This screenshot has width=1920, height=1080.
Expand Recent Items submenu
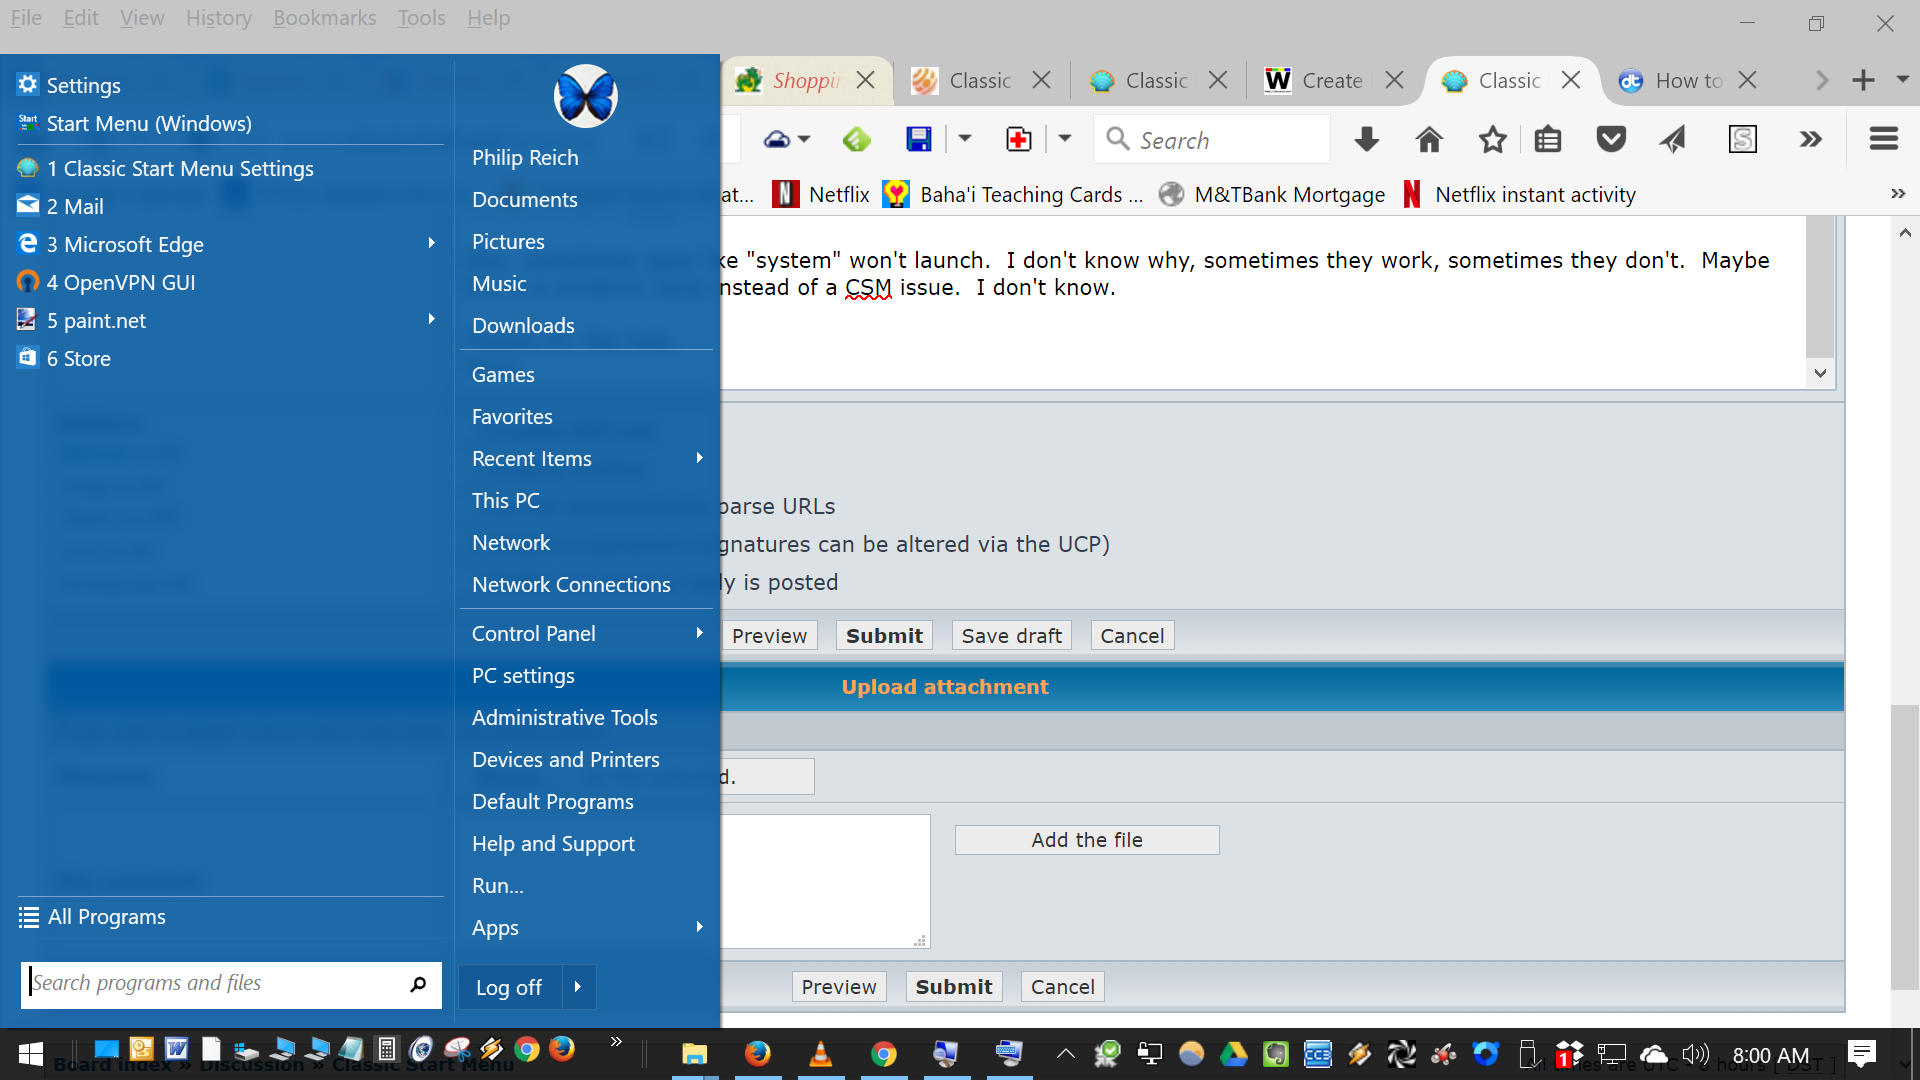click(x=699, y=458)
